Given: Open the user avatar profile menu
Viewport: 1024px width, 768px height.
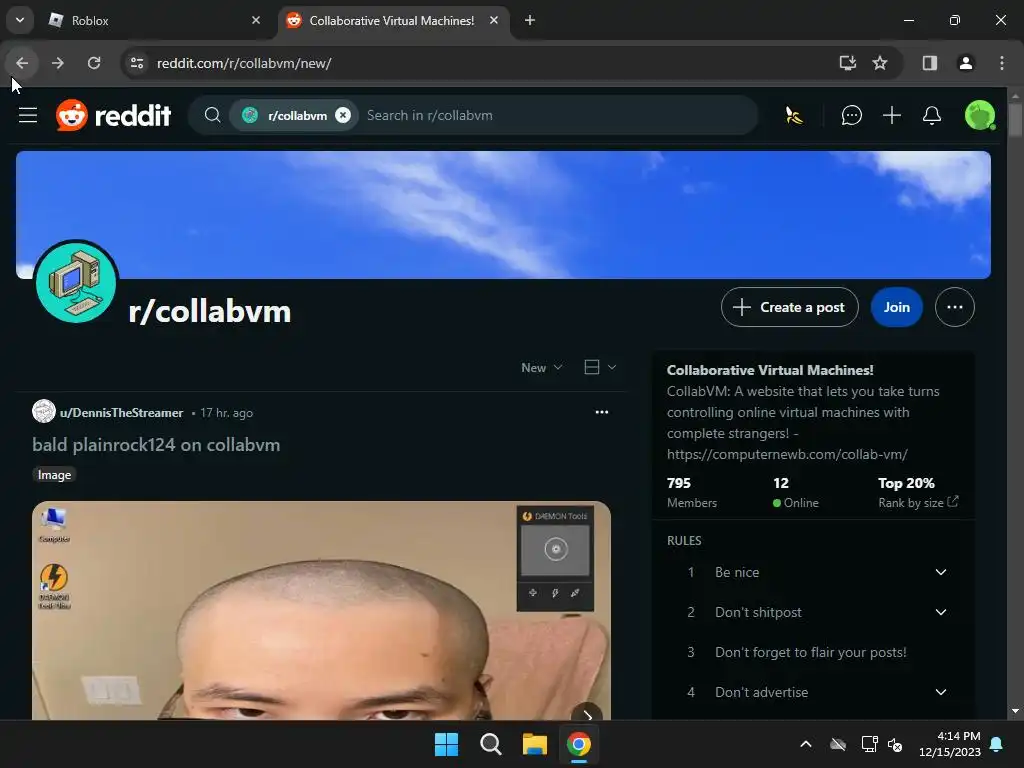Looking at the screenshot, I should click(x=980, y=116).
